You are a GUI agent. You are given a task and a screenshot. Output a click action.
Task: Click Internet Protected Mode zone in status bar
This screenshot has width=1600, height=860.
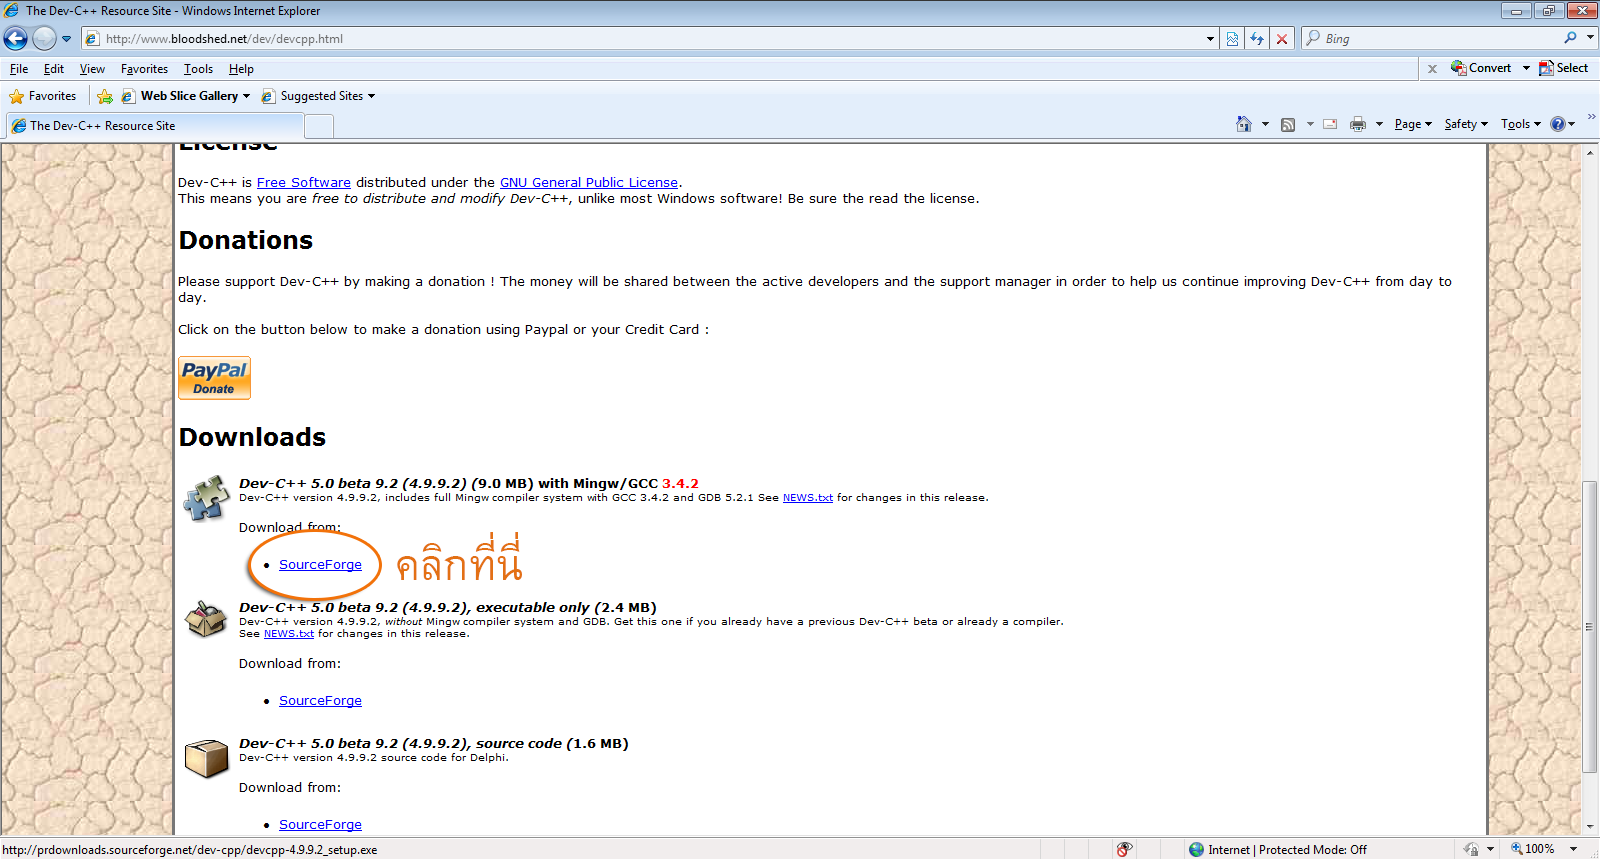1278,849
